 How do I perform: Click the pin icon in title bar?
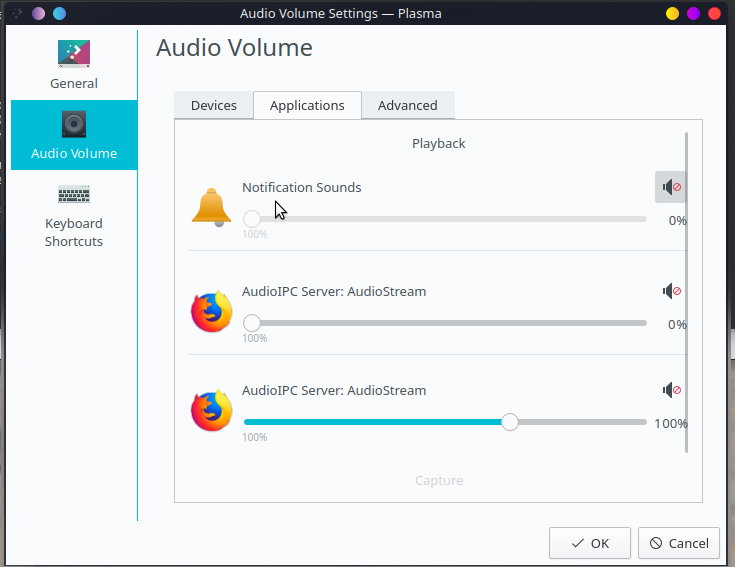click(17, 14)
